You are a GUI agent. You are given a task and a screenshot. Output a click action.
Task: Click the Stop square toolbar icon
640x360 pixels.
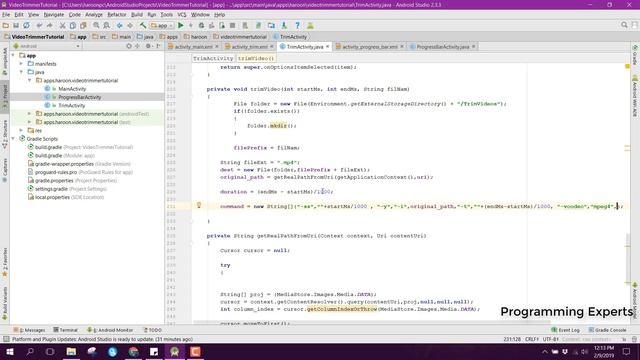point(232,25)
